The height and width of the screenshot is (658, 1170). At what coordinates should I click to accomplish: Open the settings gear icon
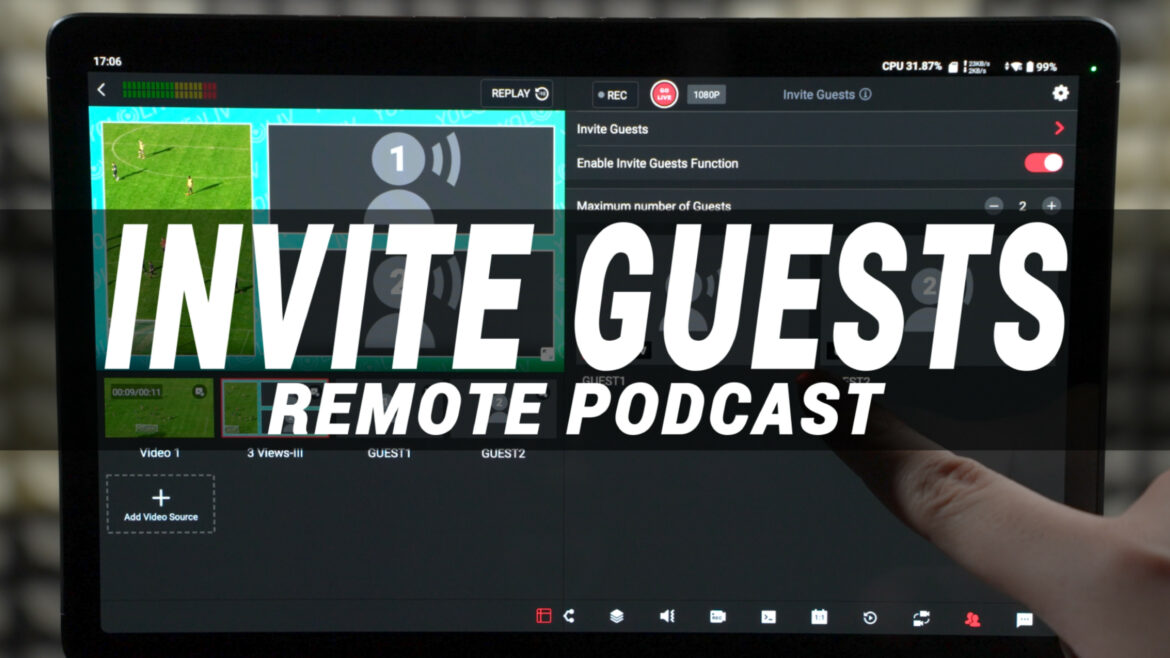pyautogui.click(x=1060, y=94)
